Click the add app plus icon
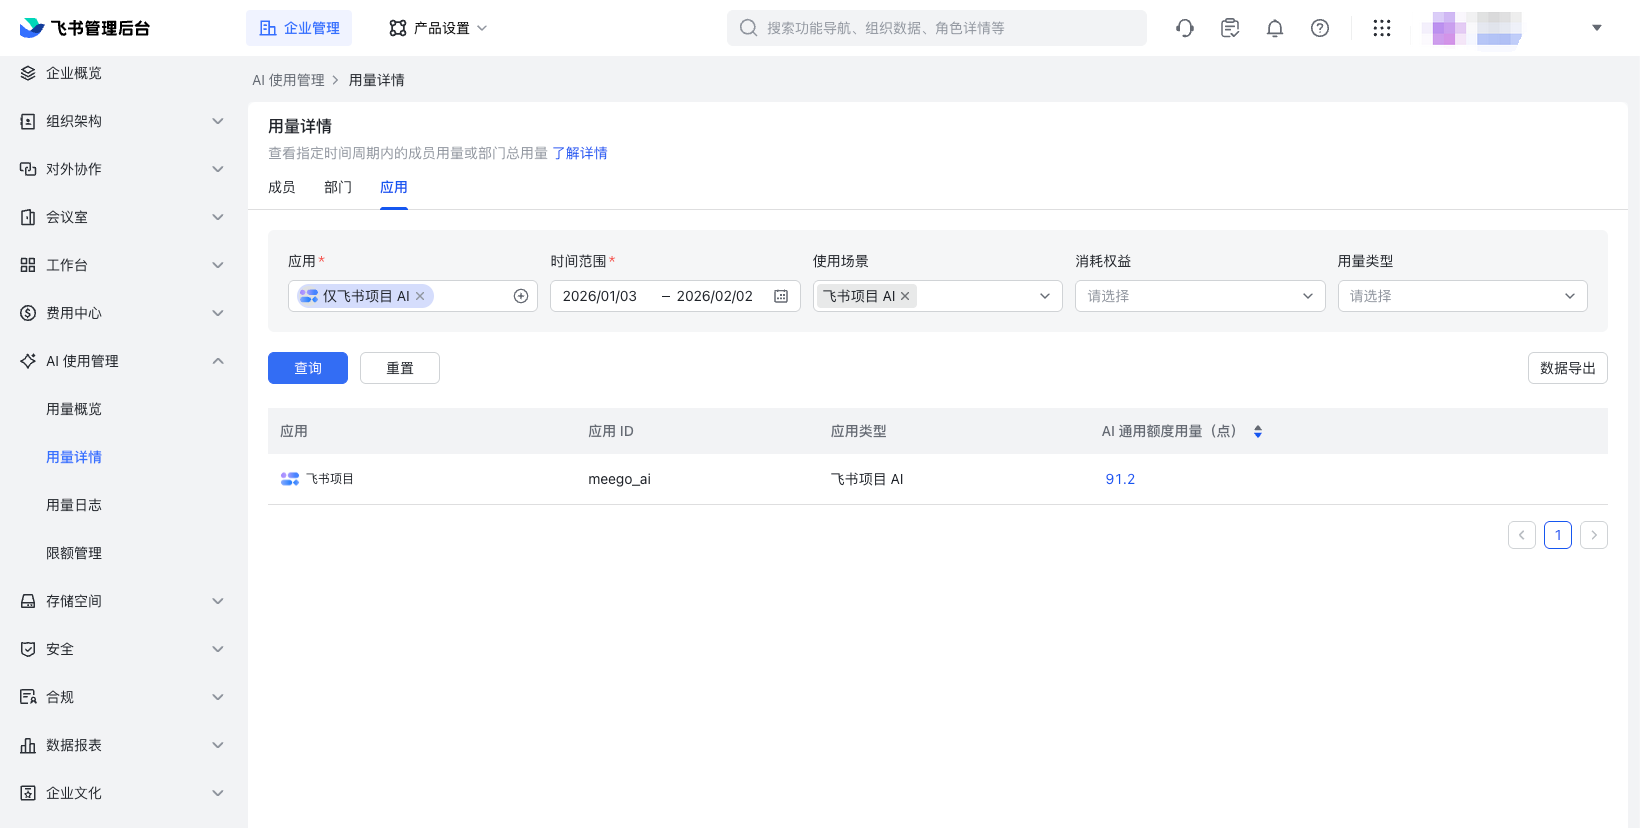 pyautogui.click(x=521, y=296)
